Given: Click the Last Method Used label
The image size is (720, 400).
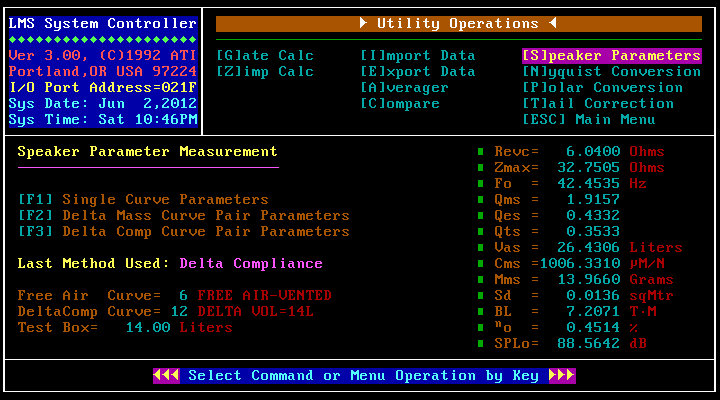Looking at the screenshot, I should coord(94,264).
